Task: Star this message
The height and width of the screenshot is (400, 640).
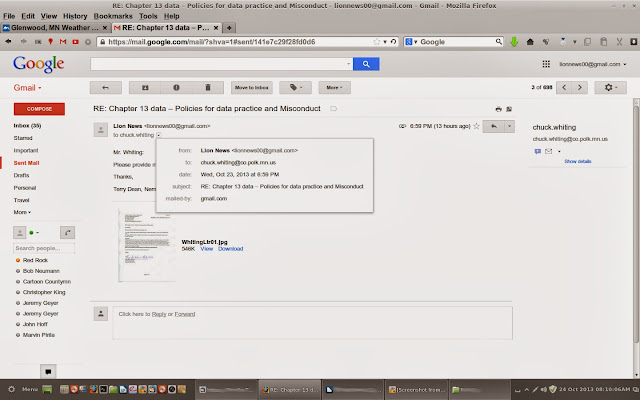Action: coord(476,126)
